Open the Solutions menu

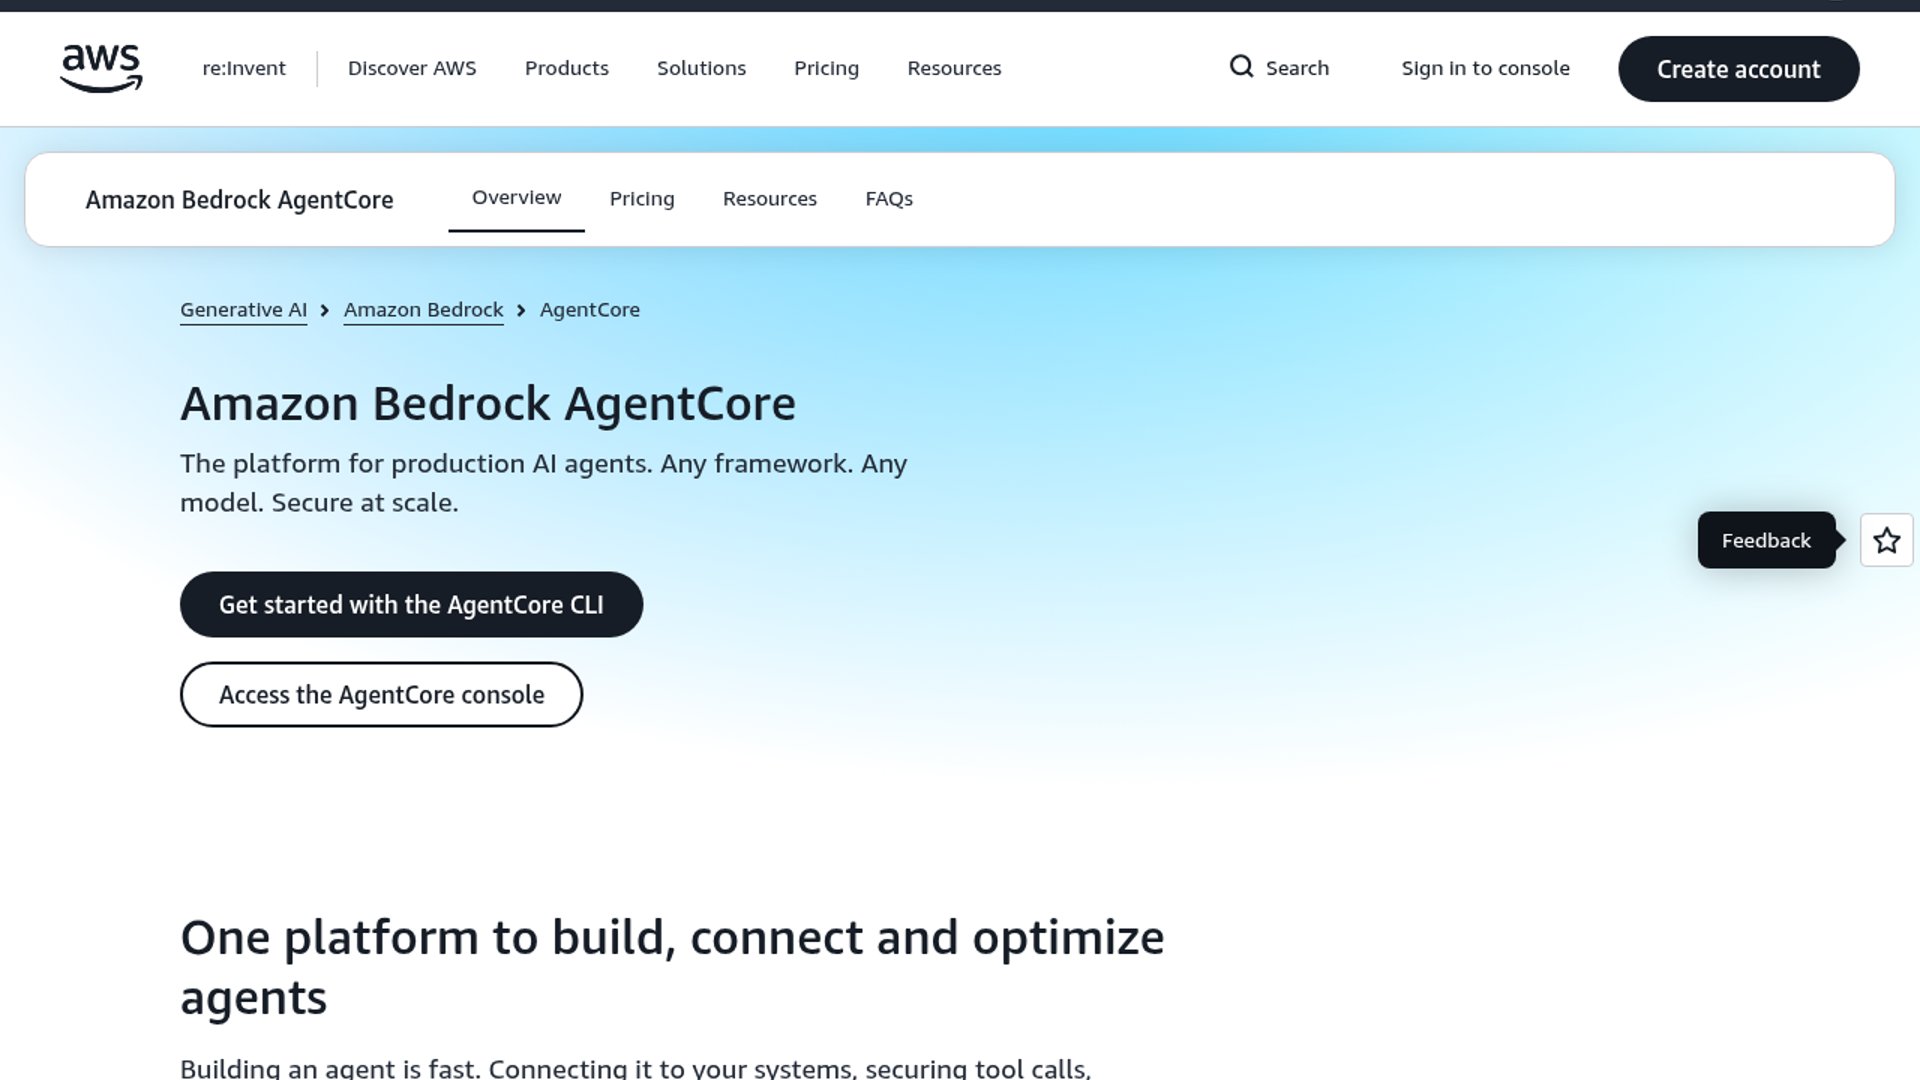(701, 68)
